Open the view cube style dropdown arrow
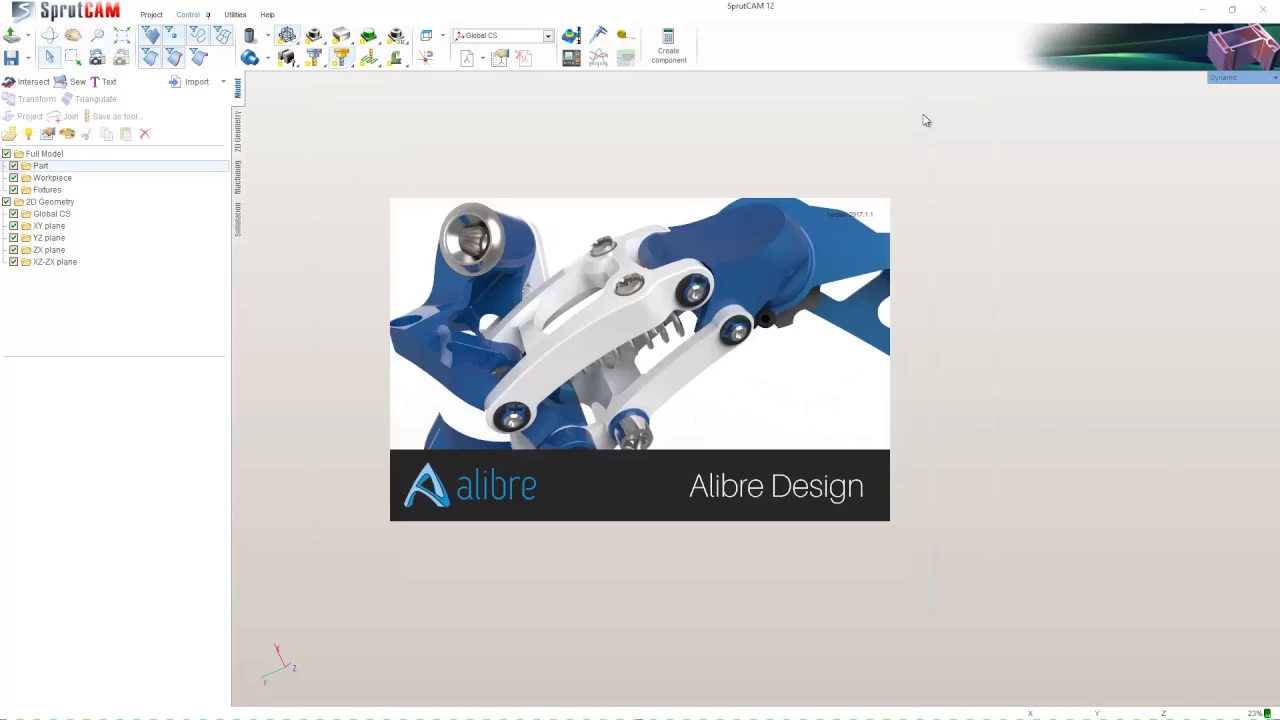The height and width of the screenshot is (720, 1280). pos(443,35)
